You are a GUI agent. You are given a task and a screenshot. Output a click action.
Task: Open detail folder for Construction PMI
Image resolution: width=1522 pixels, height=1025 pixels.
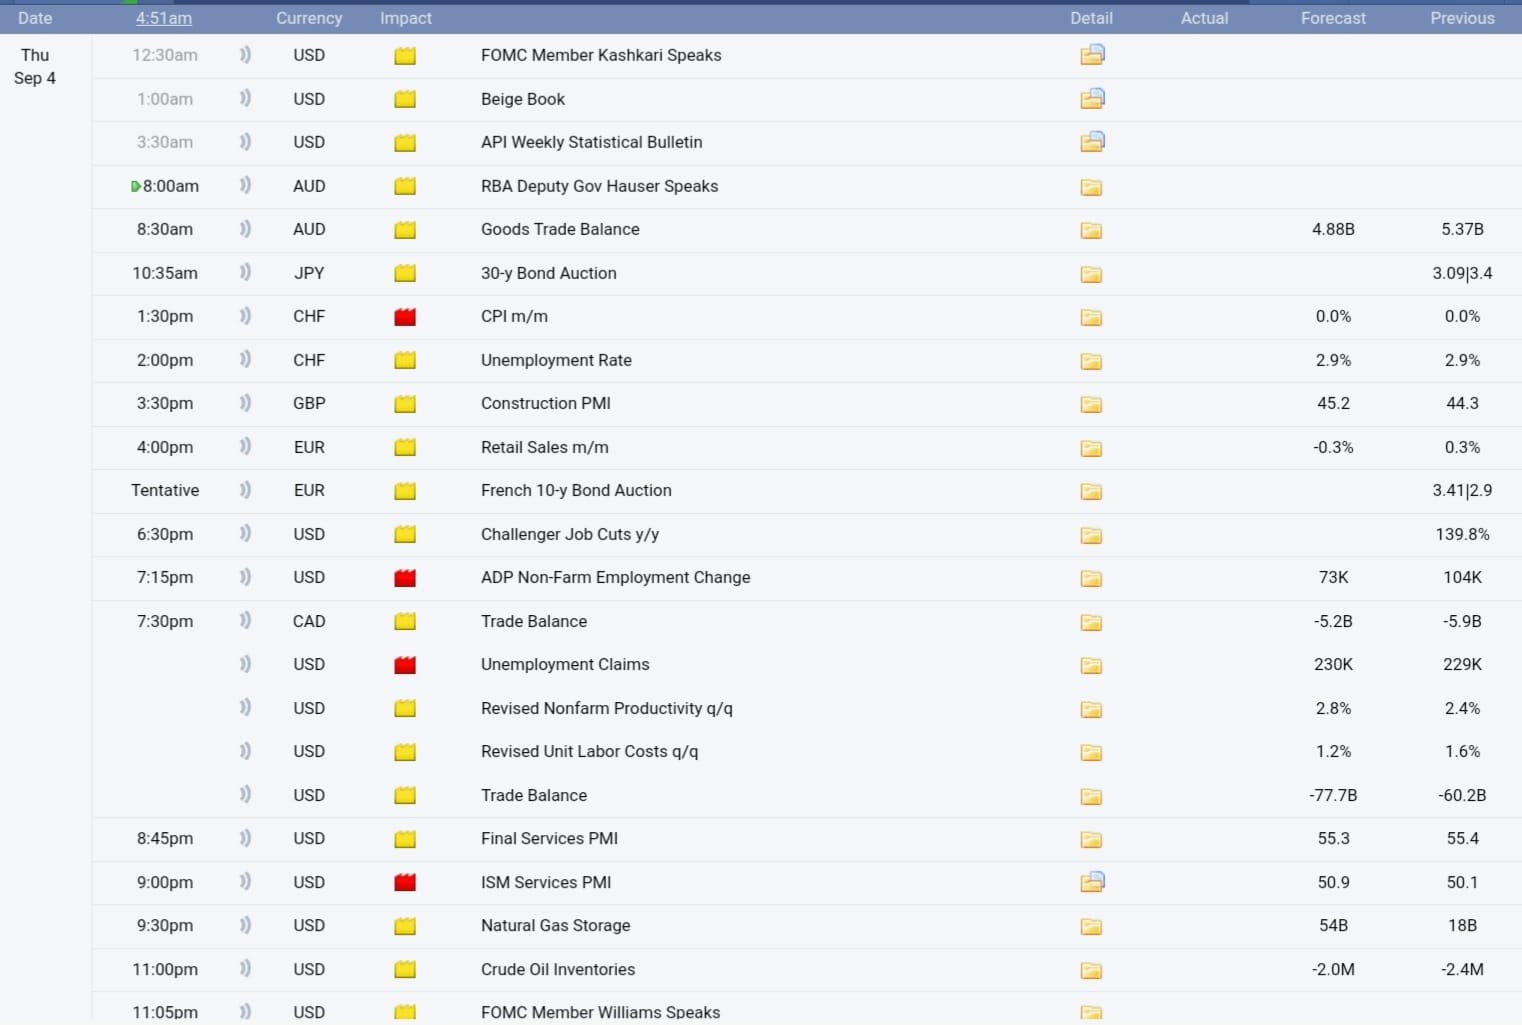pos(1091,404)
